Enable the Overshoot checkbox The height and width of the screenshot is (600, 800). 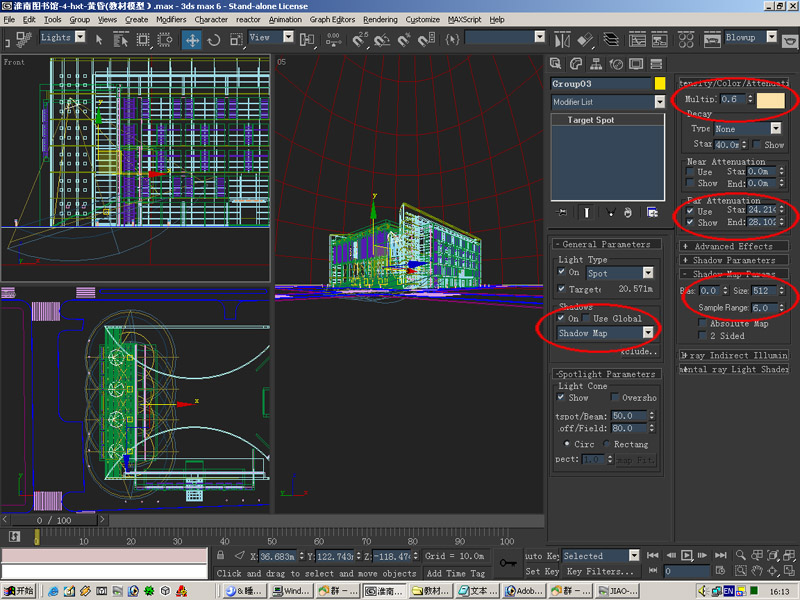coord(615,397)
